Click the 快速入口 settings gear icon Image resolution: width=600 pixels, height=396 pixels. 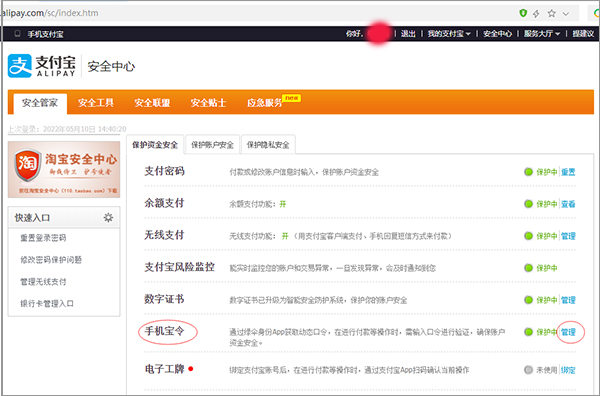[108, 218]
